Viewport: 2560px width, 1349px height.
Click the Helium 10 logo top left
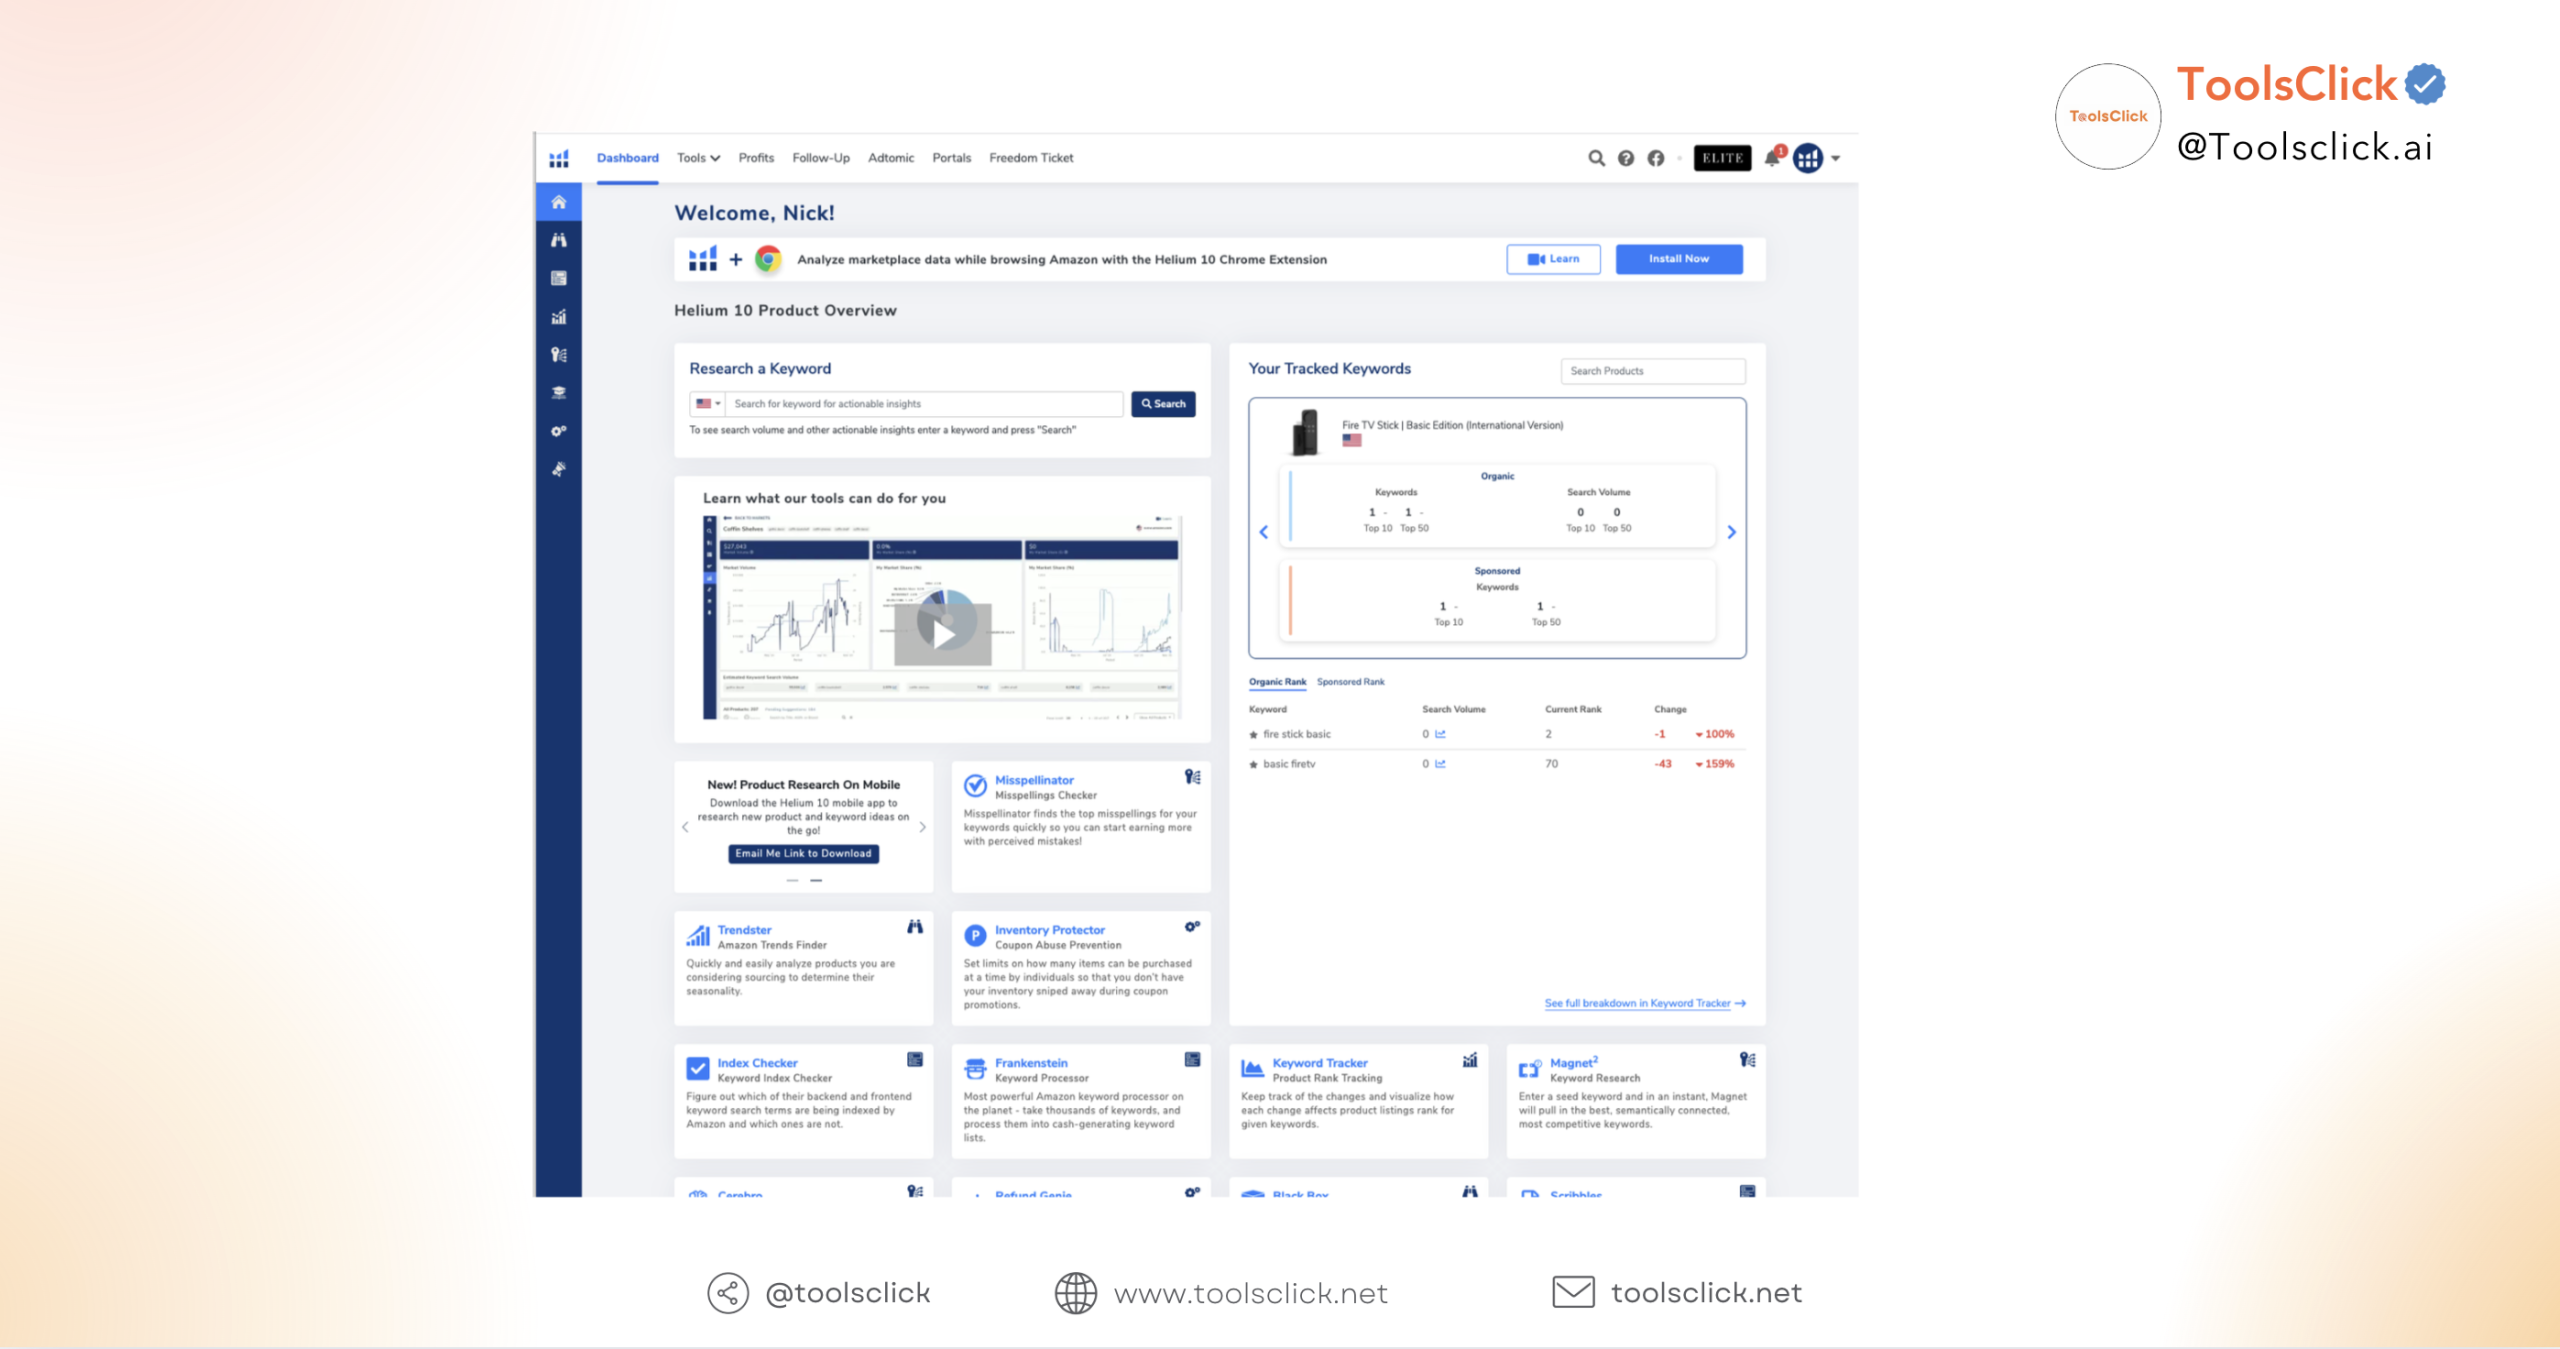(x=559, y=158)
